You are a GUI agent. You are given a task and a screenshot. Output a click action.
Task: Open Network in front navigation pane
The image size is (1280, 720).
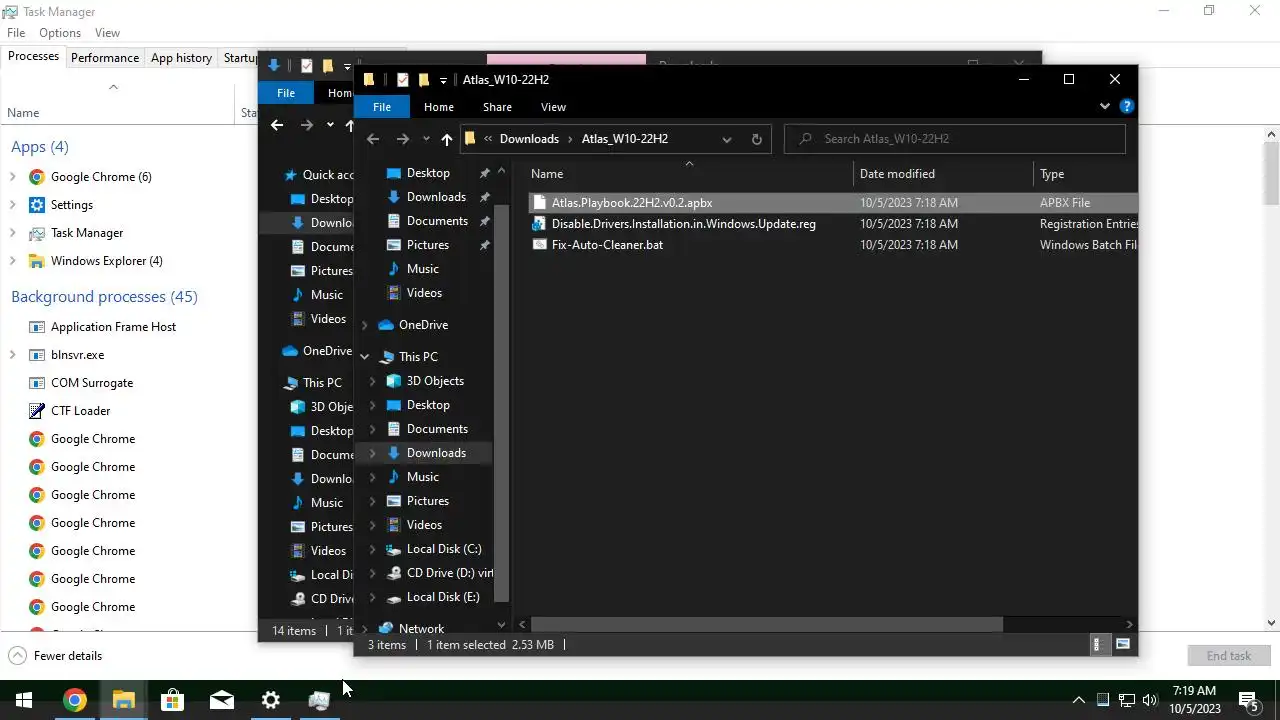click(x=421, y=629)
